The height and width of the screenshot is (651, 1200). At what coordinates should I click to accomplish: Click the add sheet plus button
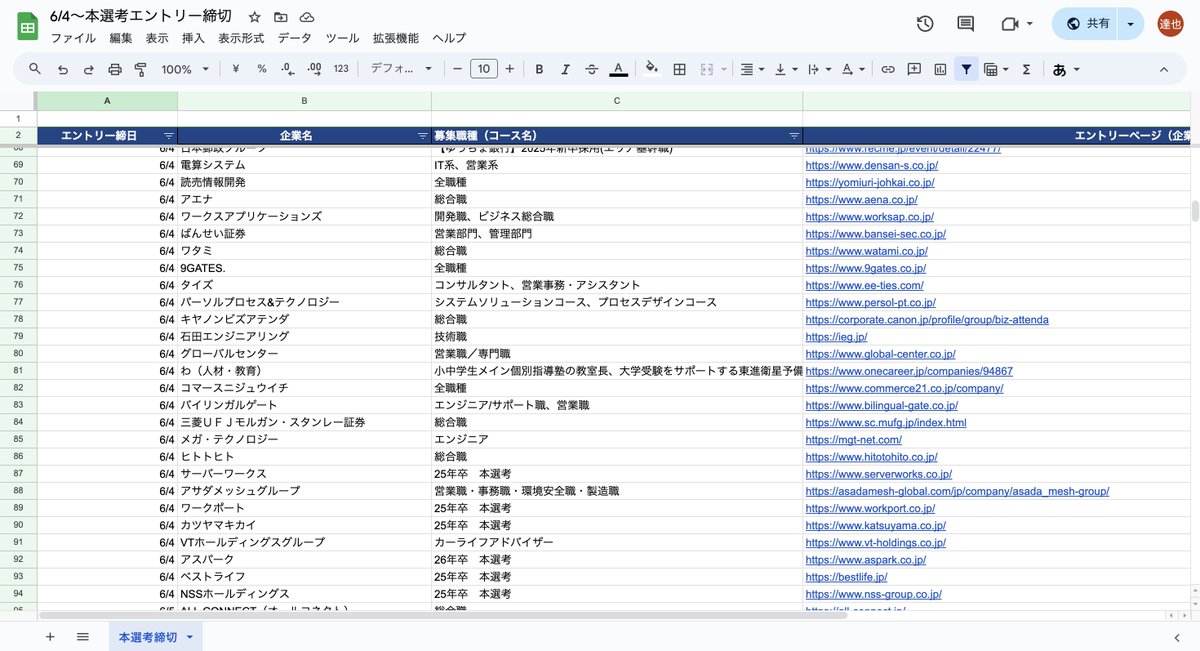tap(49, 636)
